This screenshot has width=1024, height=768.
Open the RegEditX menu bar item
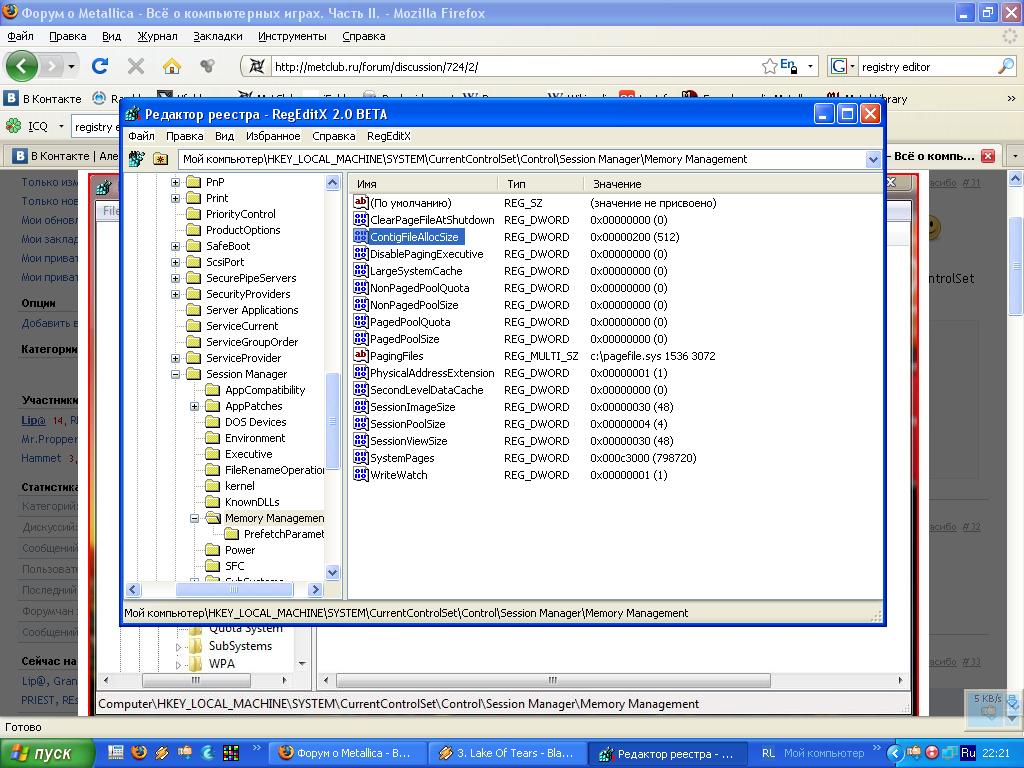[x=388, y=136]
